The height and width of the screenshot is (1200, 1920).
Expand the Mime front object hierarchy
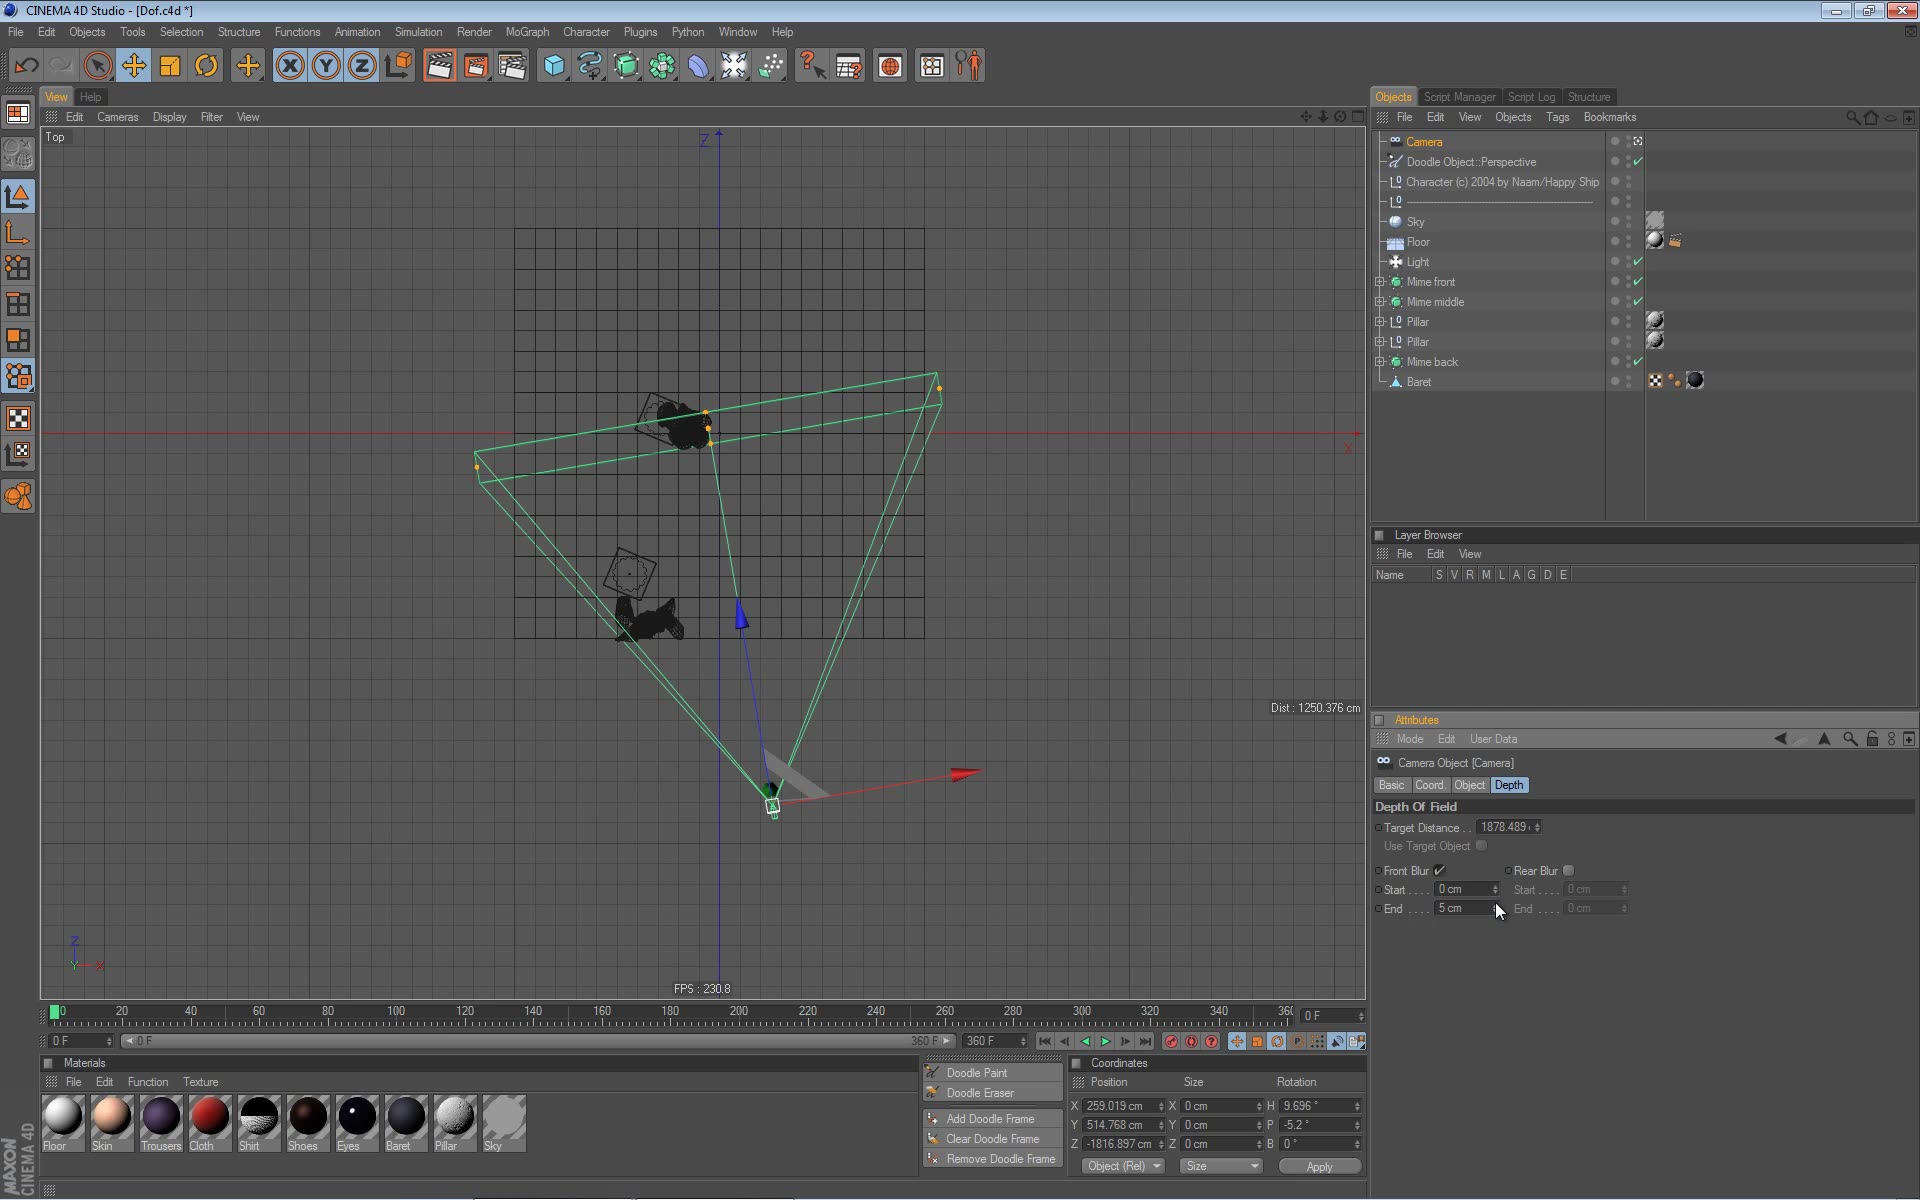1381,281
